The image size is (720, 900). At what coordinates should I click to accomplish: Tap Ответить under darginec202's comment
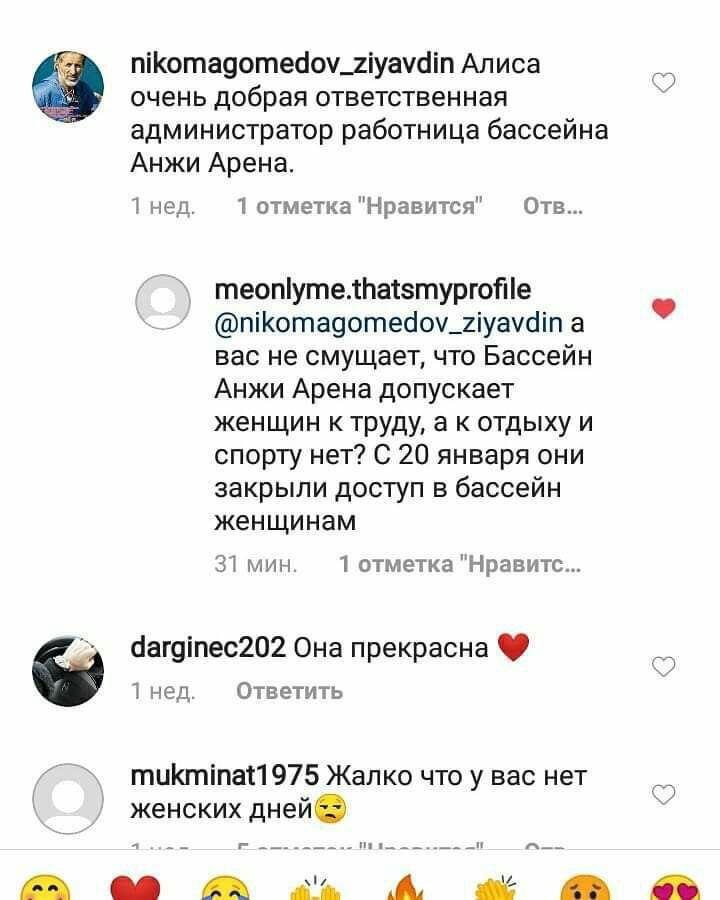(290, 690)
